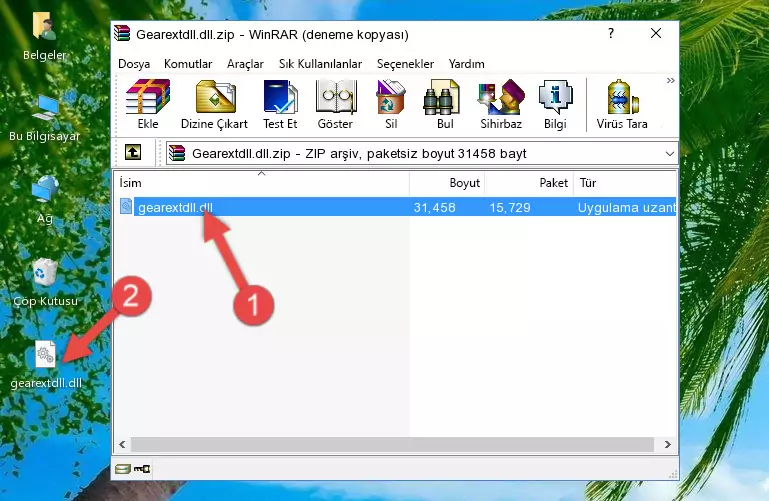The height and width of the screenshot is (501, 769).
Task: Click the WinRAR title bar books icon
Action: (122, 33)
